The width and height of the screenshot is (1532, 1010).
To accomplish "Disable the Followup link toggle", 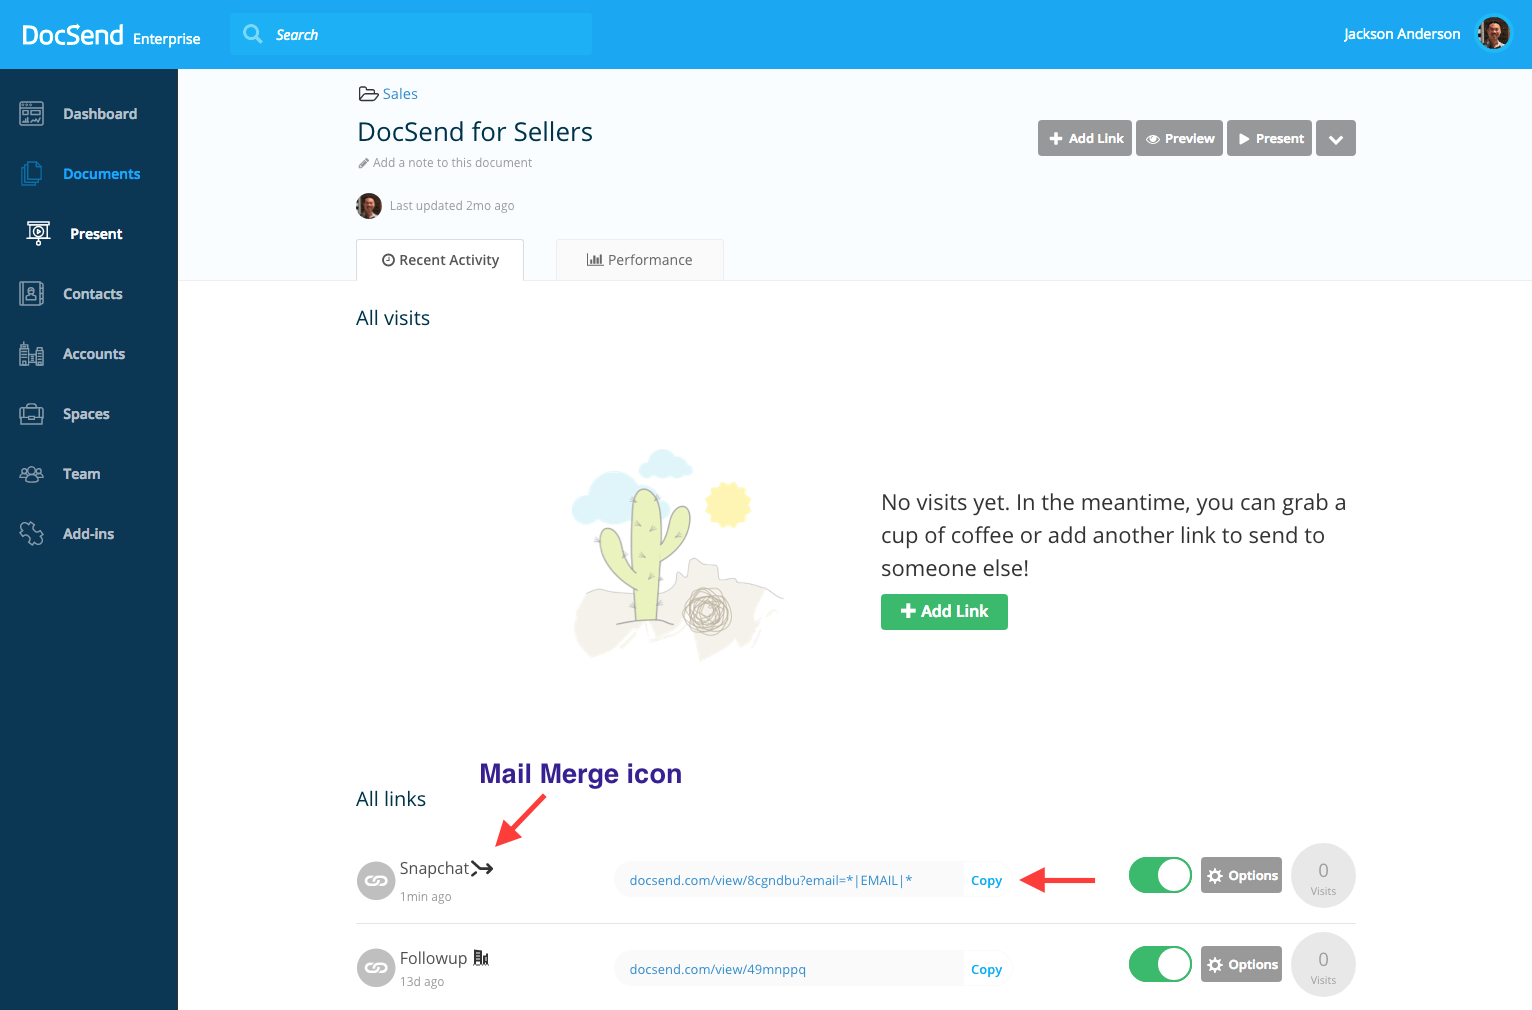I will pyautogui.click(x=1160, y=964).
